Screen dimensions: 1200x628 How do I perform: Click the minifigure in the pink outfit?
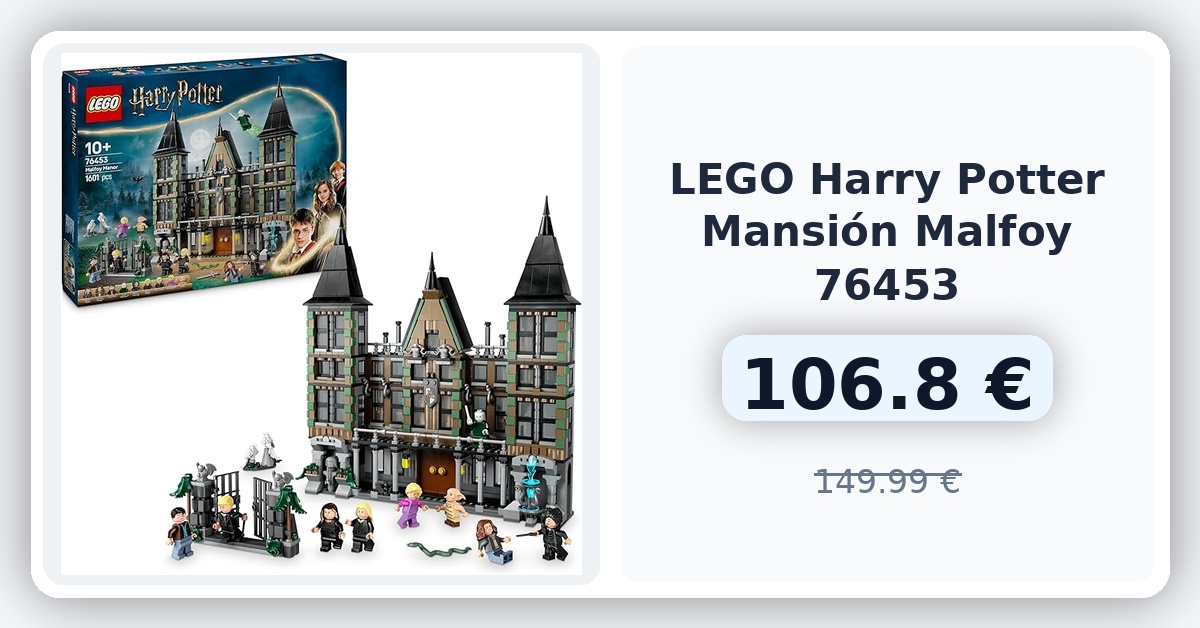point(410,505)
